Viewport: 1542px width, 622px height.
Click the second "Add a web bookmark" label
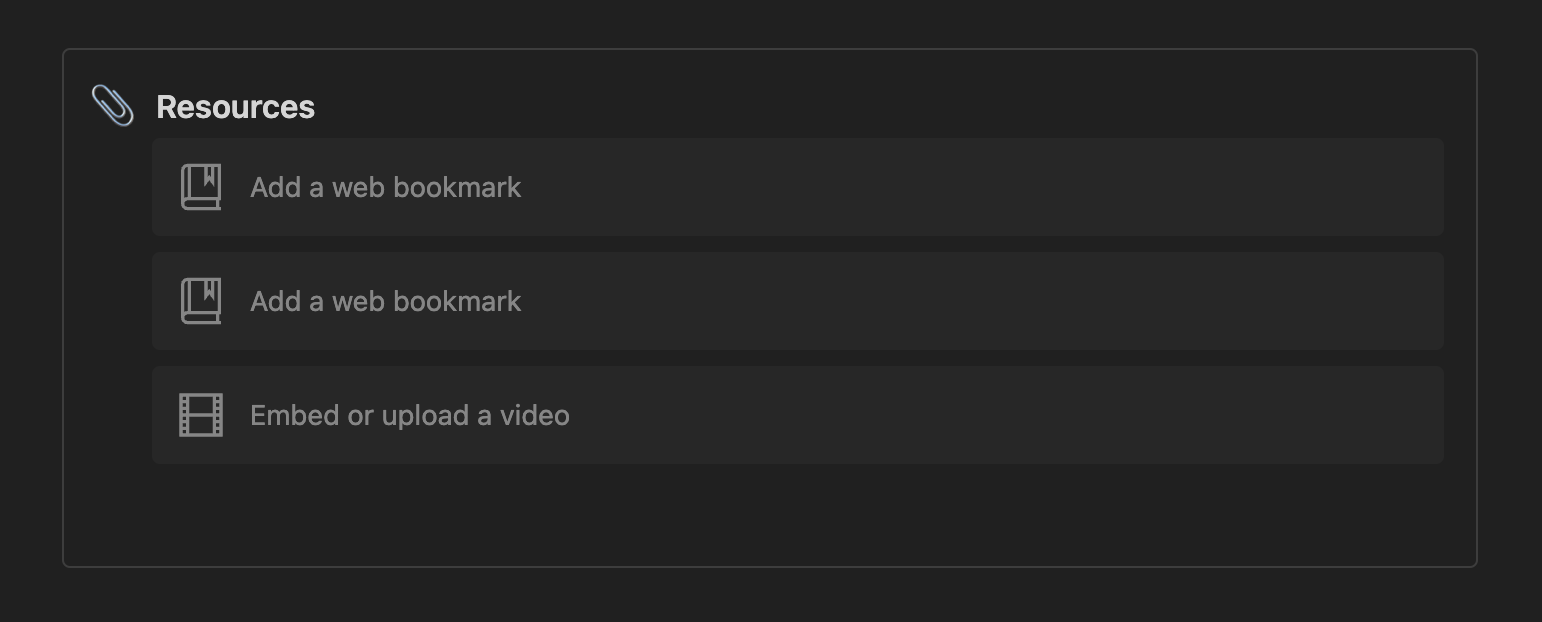(386, 301)
